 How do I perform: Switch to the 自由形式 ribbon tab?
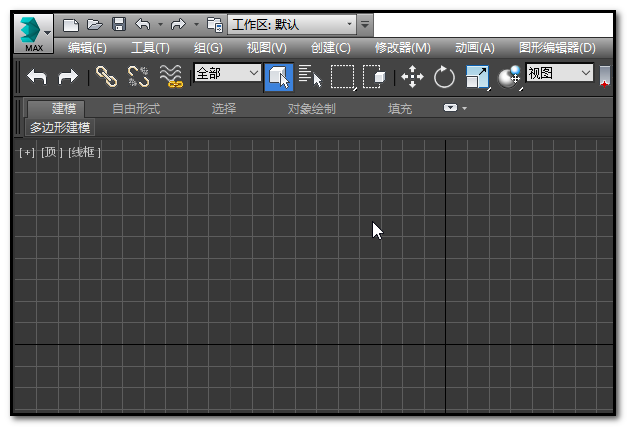(136, 108)
